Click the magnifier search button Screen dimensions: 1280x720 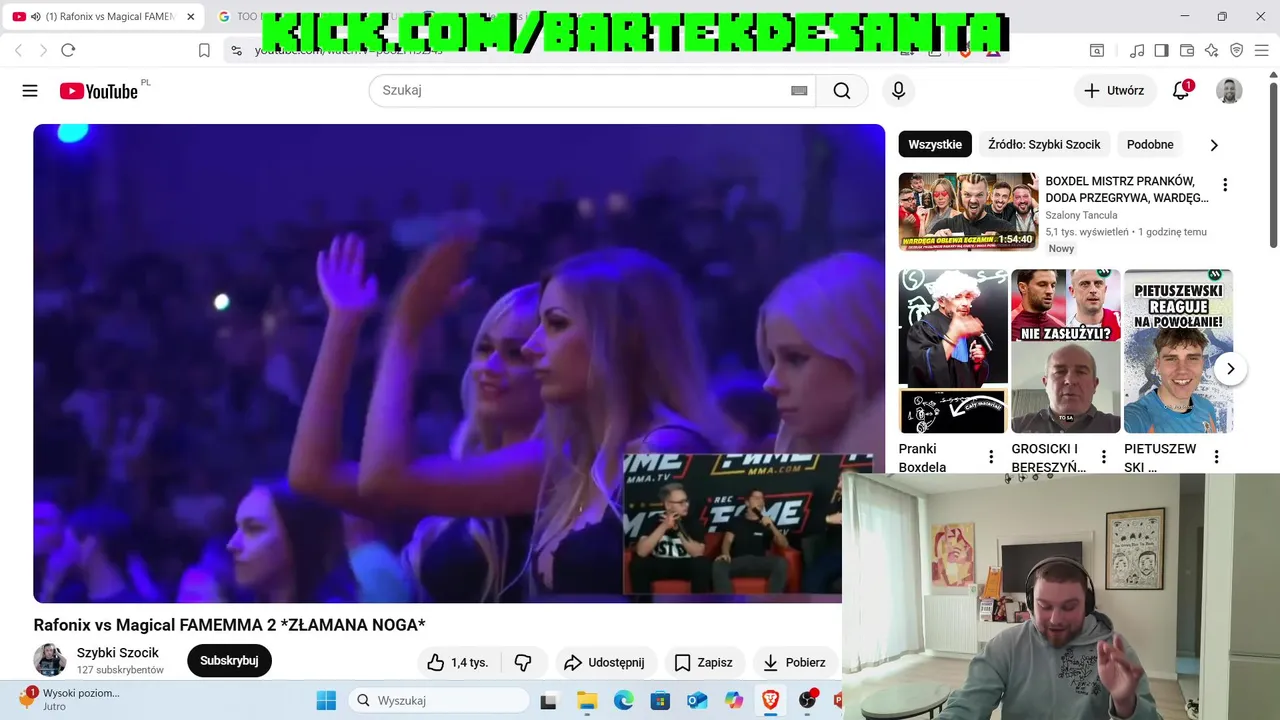coord(842,90)
